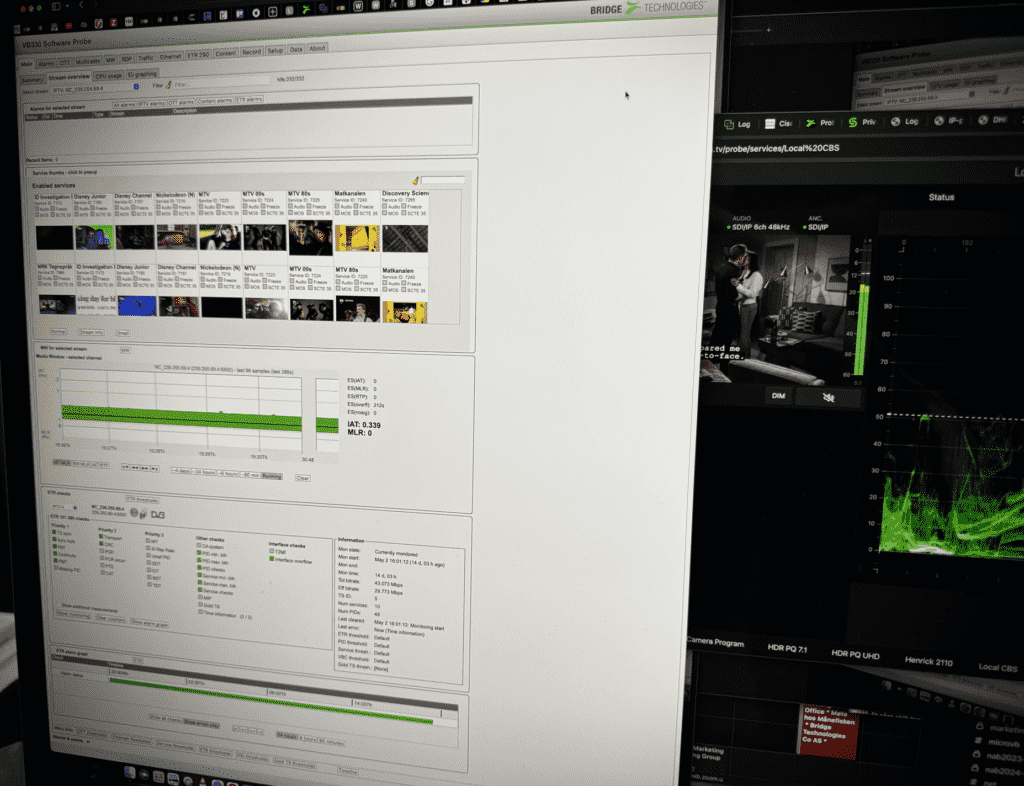The width and height of the screenshot is (1024, 786).
Task: Click the green ETR alarm status timeline bar
Action: click(271, 702)
